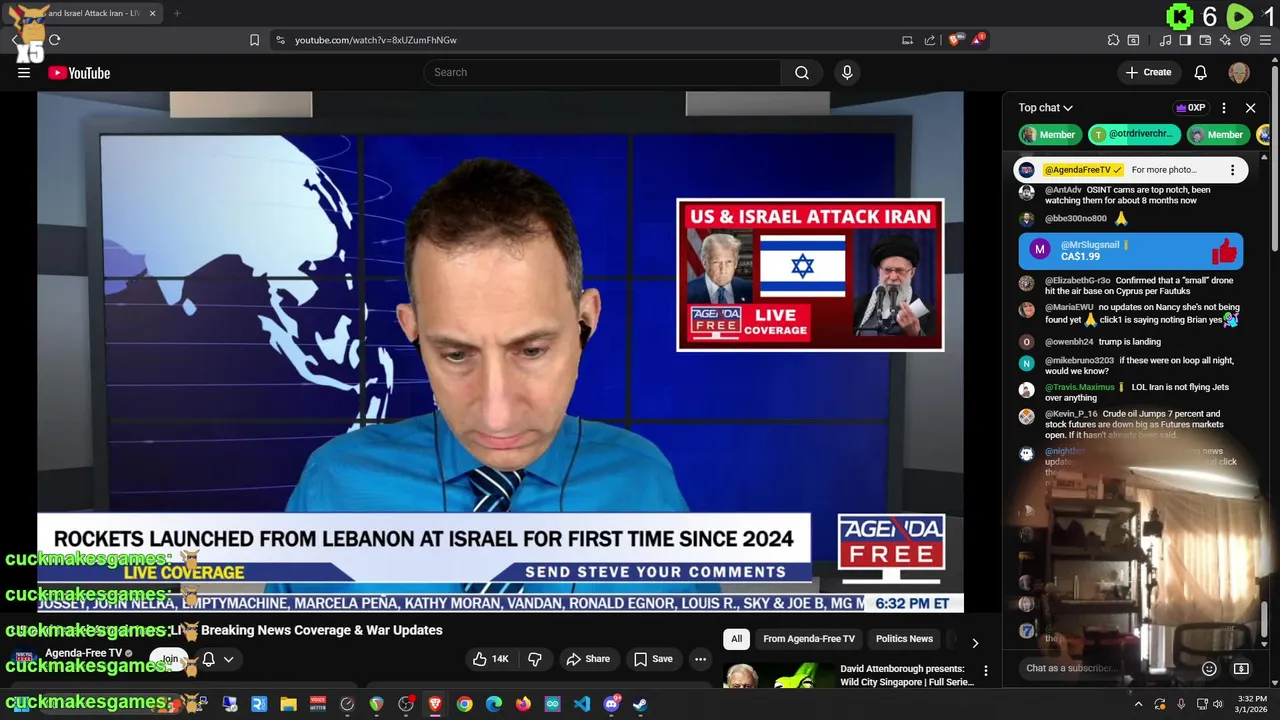
Task: Open Brave main menu
Action: [1266, 40]
